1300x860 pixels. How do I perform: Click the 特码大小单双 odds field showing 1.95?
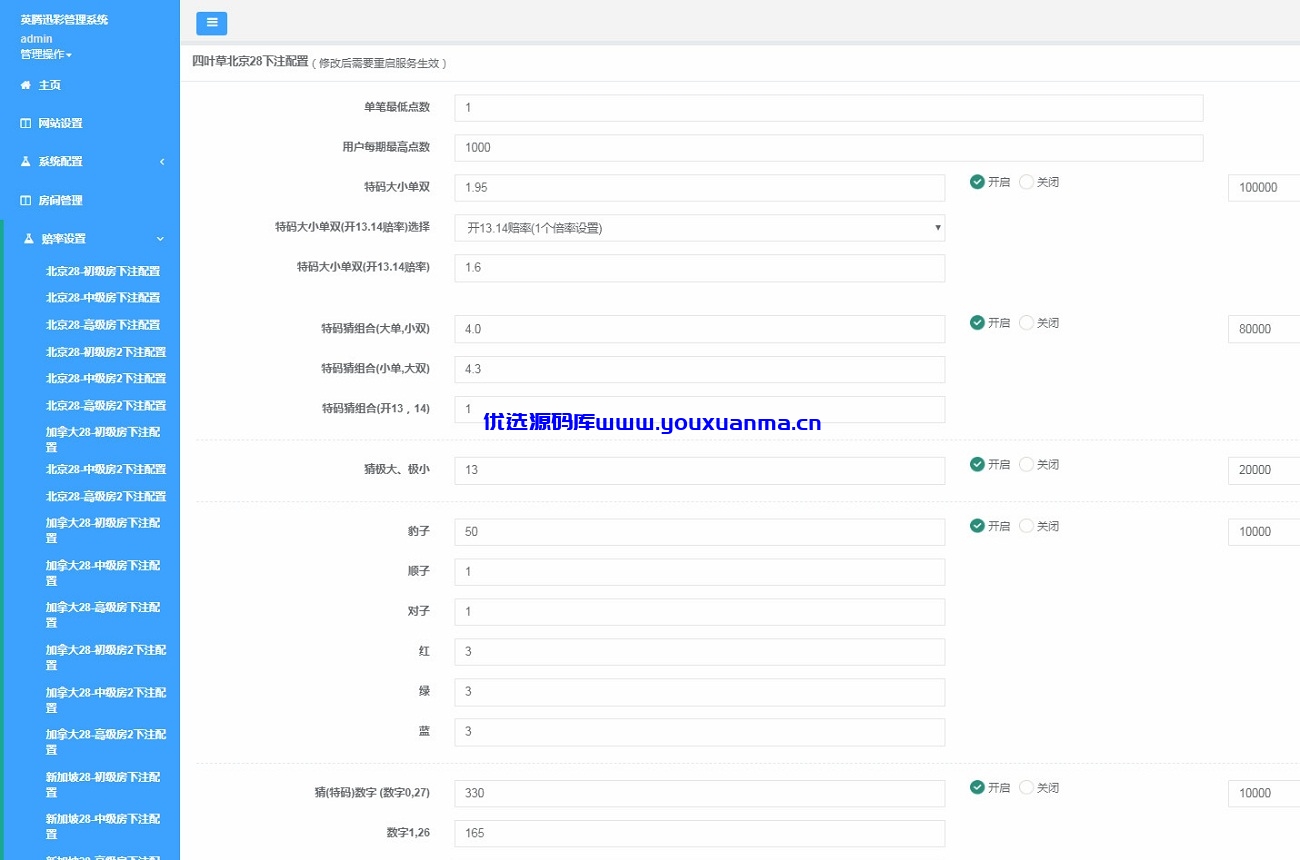pyautogui.click(x=700, y=188)
